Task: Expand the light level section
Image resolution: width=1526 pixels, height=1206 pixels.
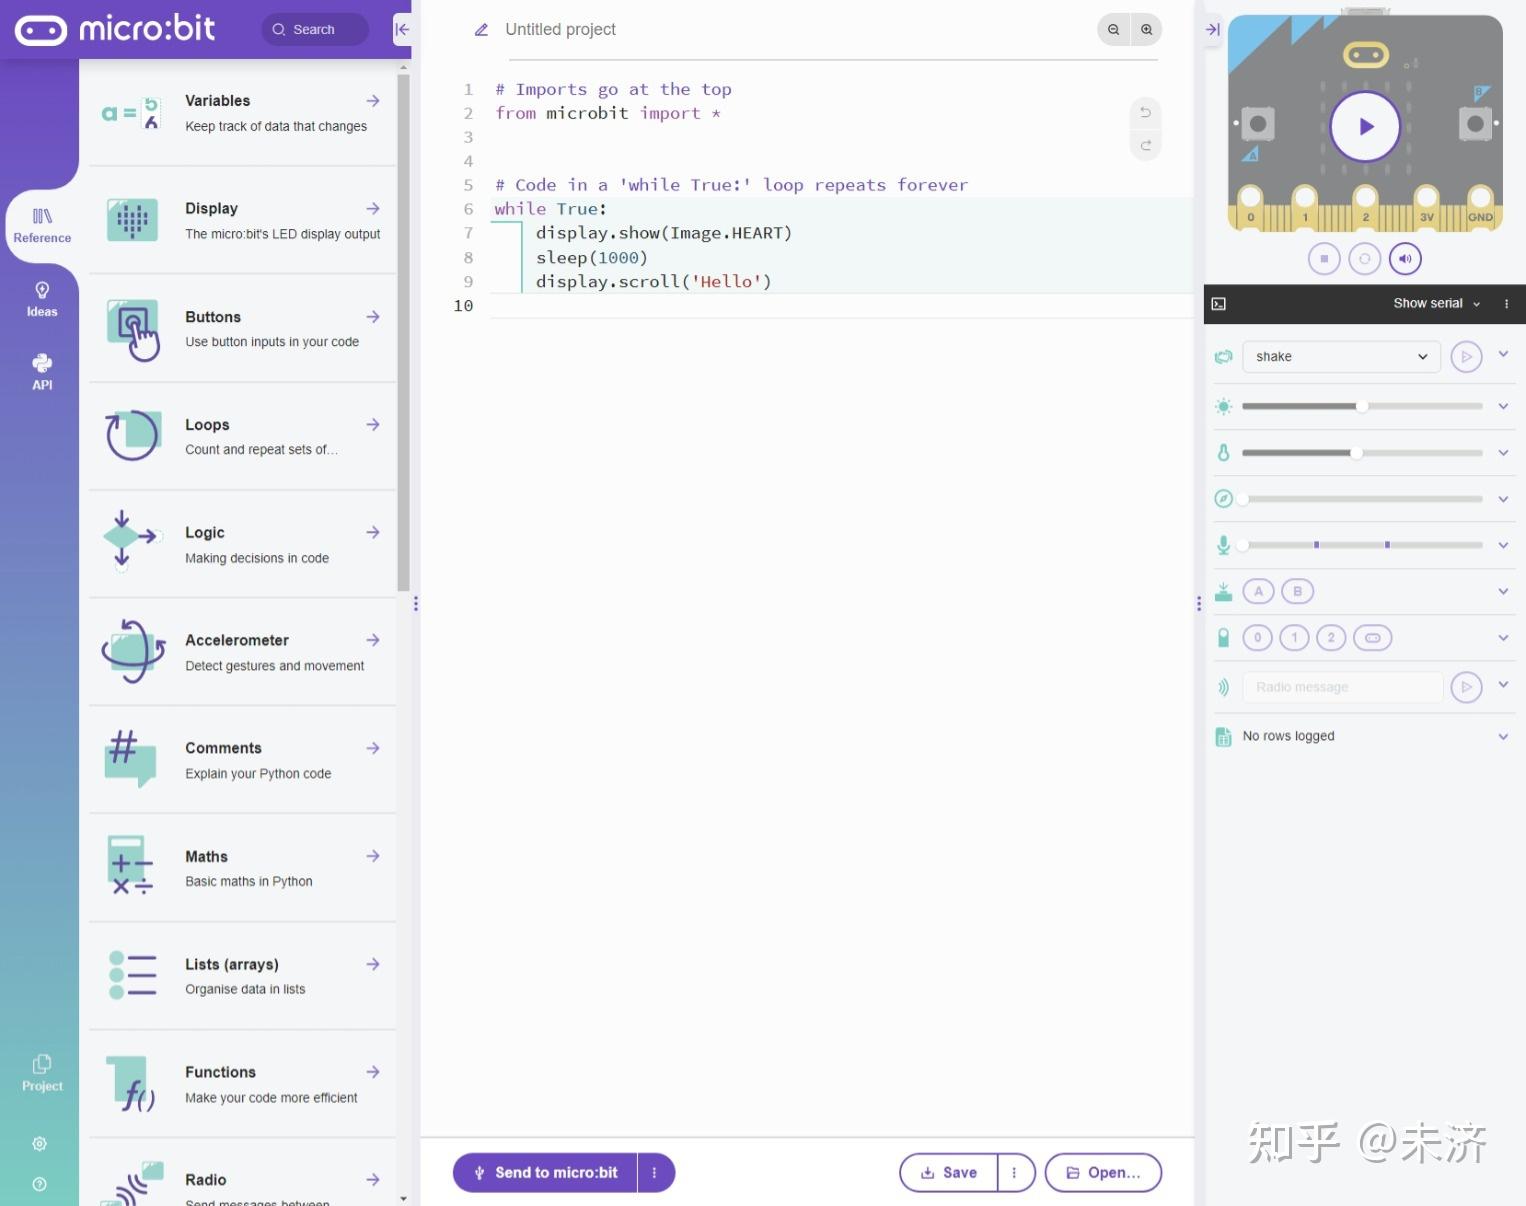Action: click(x=1503, y=406)
